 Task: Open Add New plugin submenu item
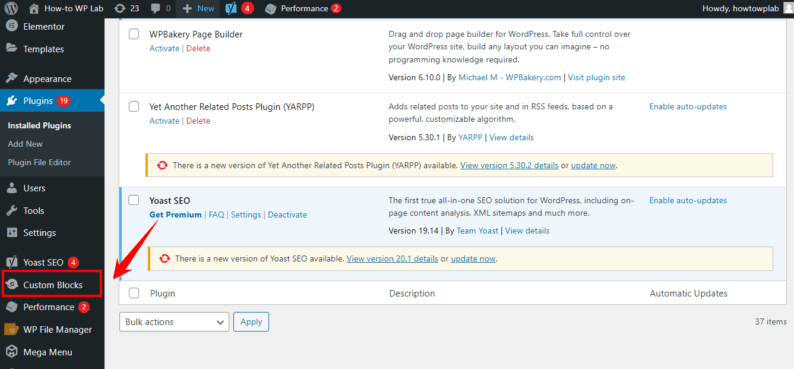(25, 144)
